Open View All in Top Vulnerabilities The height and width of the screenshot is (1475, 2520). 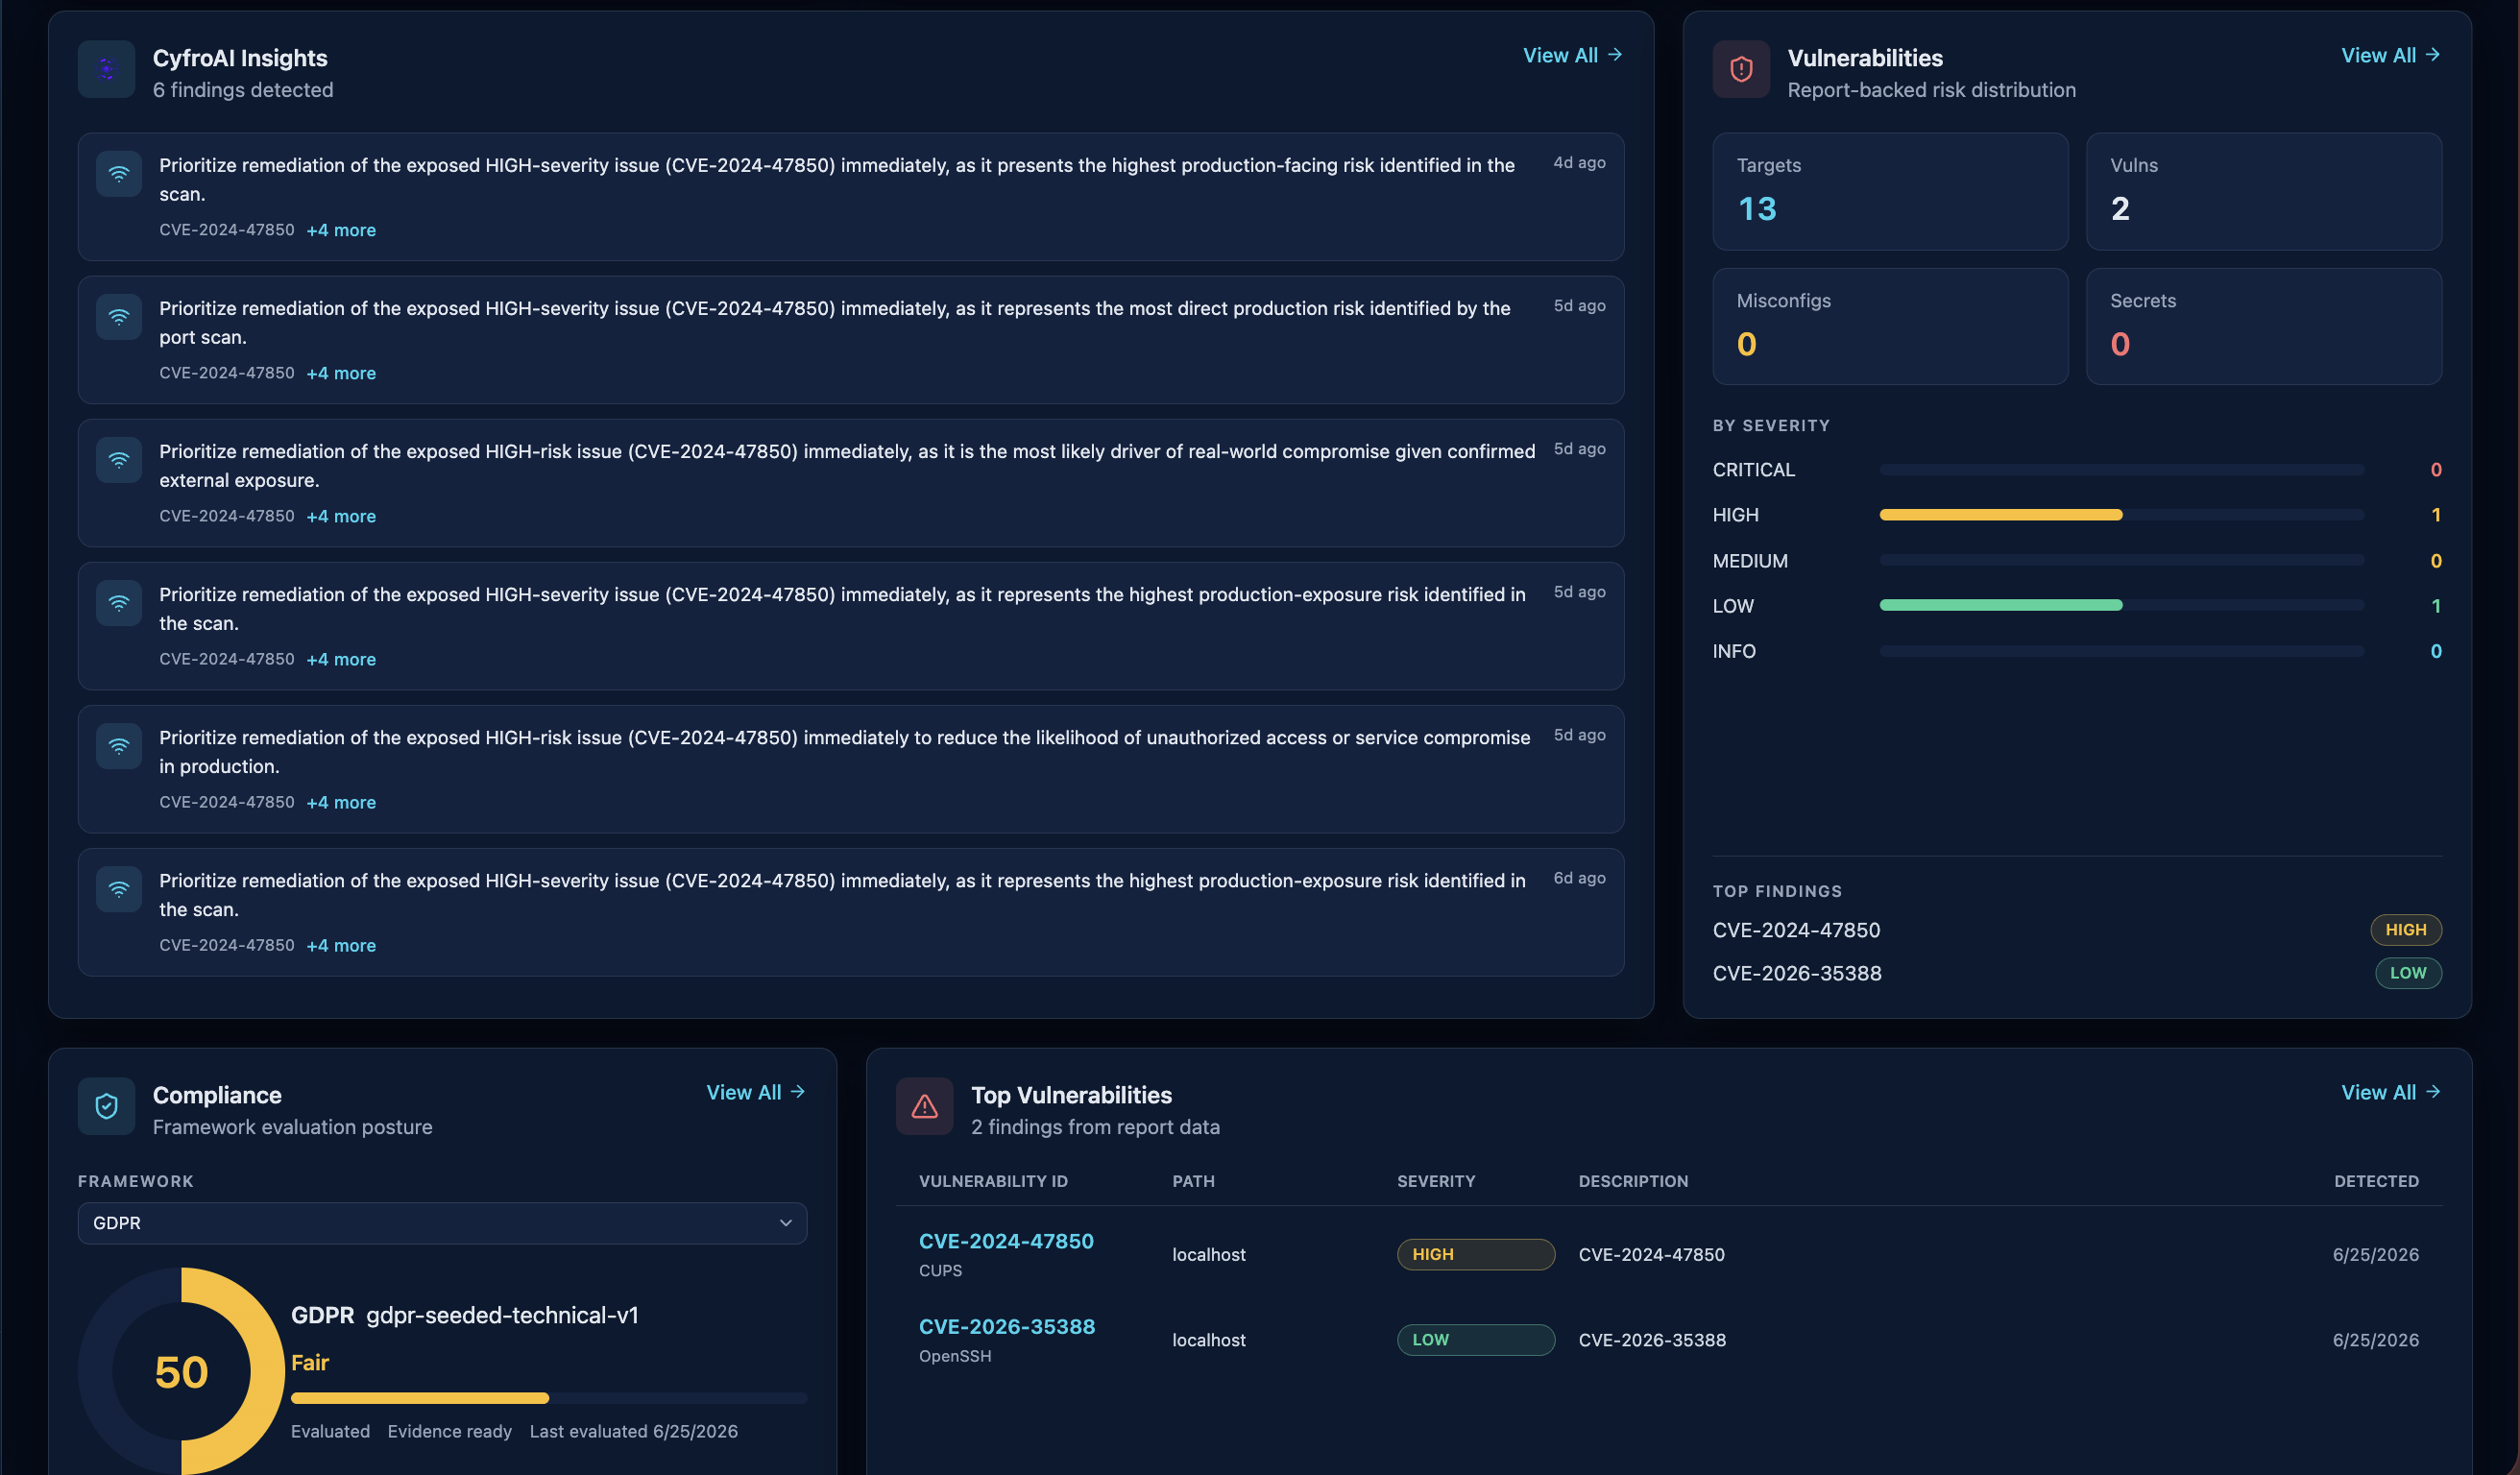click(2390, 1093)
